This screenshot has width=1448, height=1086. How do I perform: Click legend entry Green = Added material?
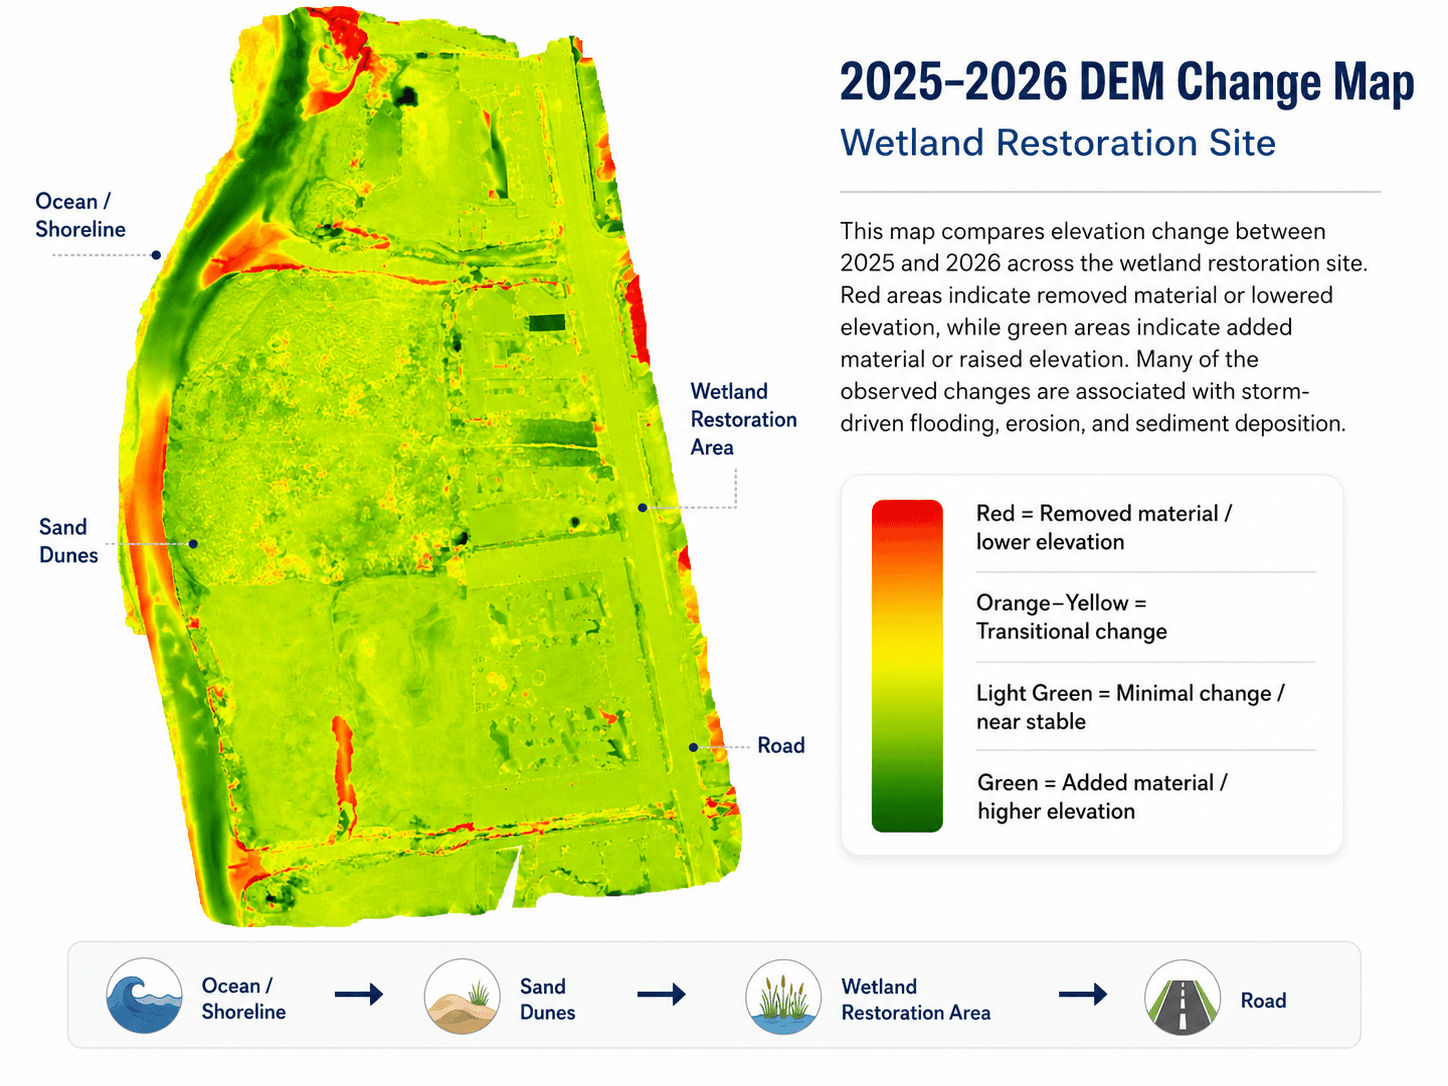tap(1102, 797)
